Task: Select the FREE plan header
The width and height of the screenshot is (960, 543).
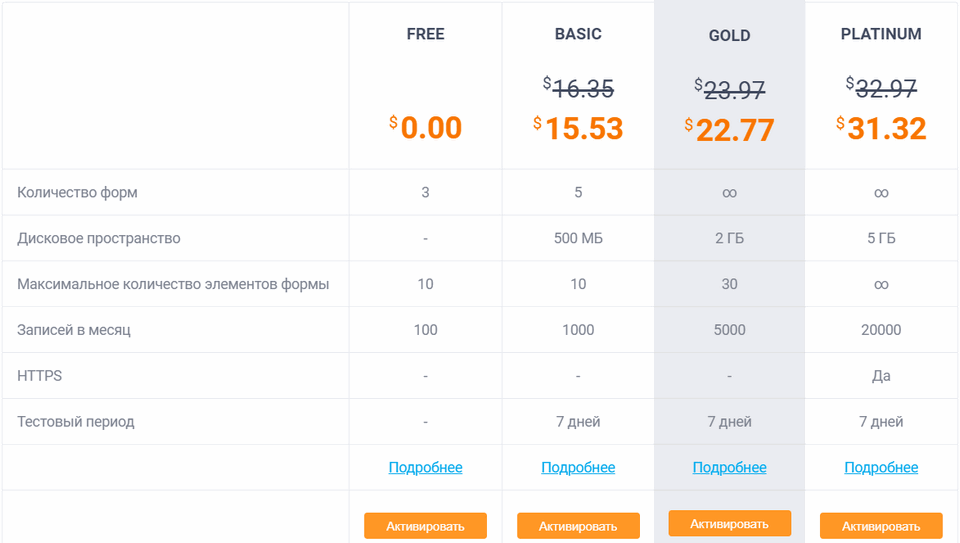Action: [x=425, y=34]
